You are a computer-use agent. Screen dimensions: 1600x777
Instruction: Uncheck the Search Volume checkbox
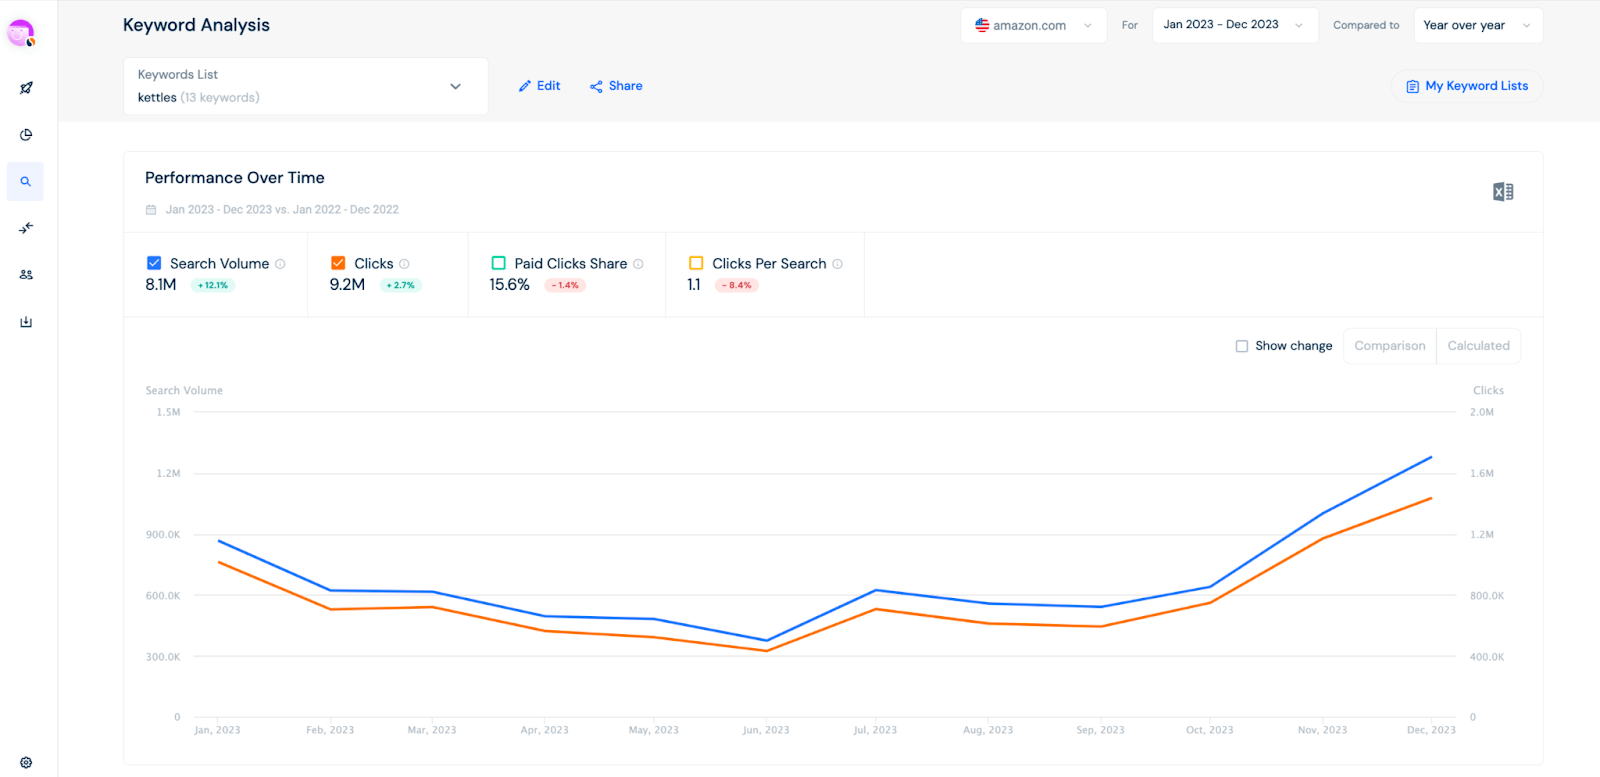(154, 263)
